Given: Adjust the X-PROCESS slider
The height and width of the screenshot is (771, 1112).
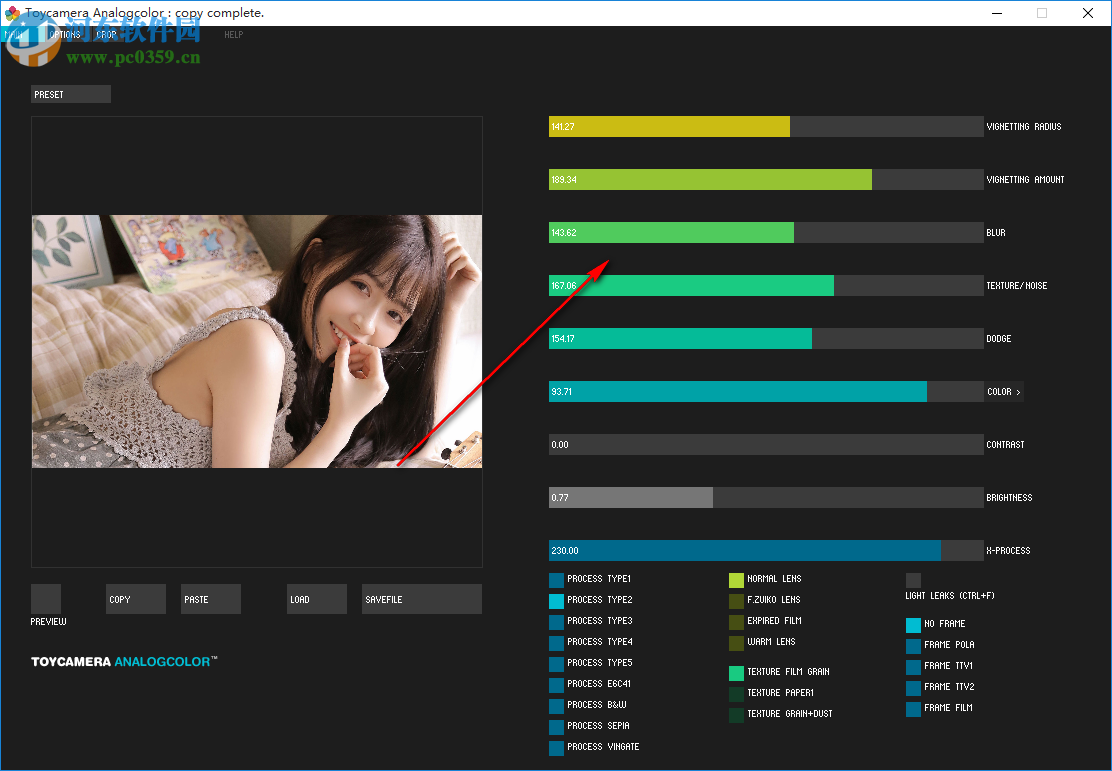Looking at the screenshot, I should [x=766, y=550].
